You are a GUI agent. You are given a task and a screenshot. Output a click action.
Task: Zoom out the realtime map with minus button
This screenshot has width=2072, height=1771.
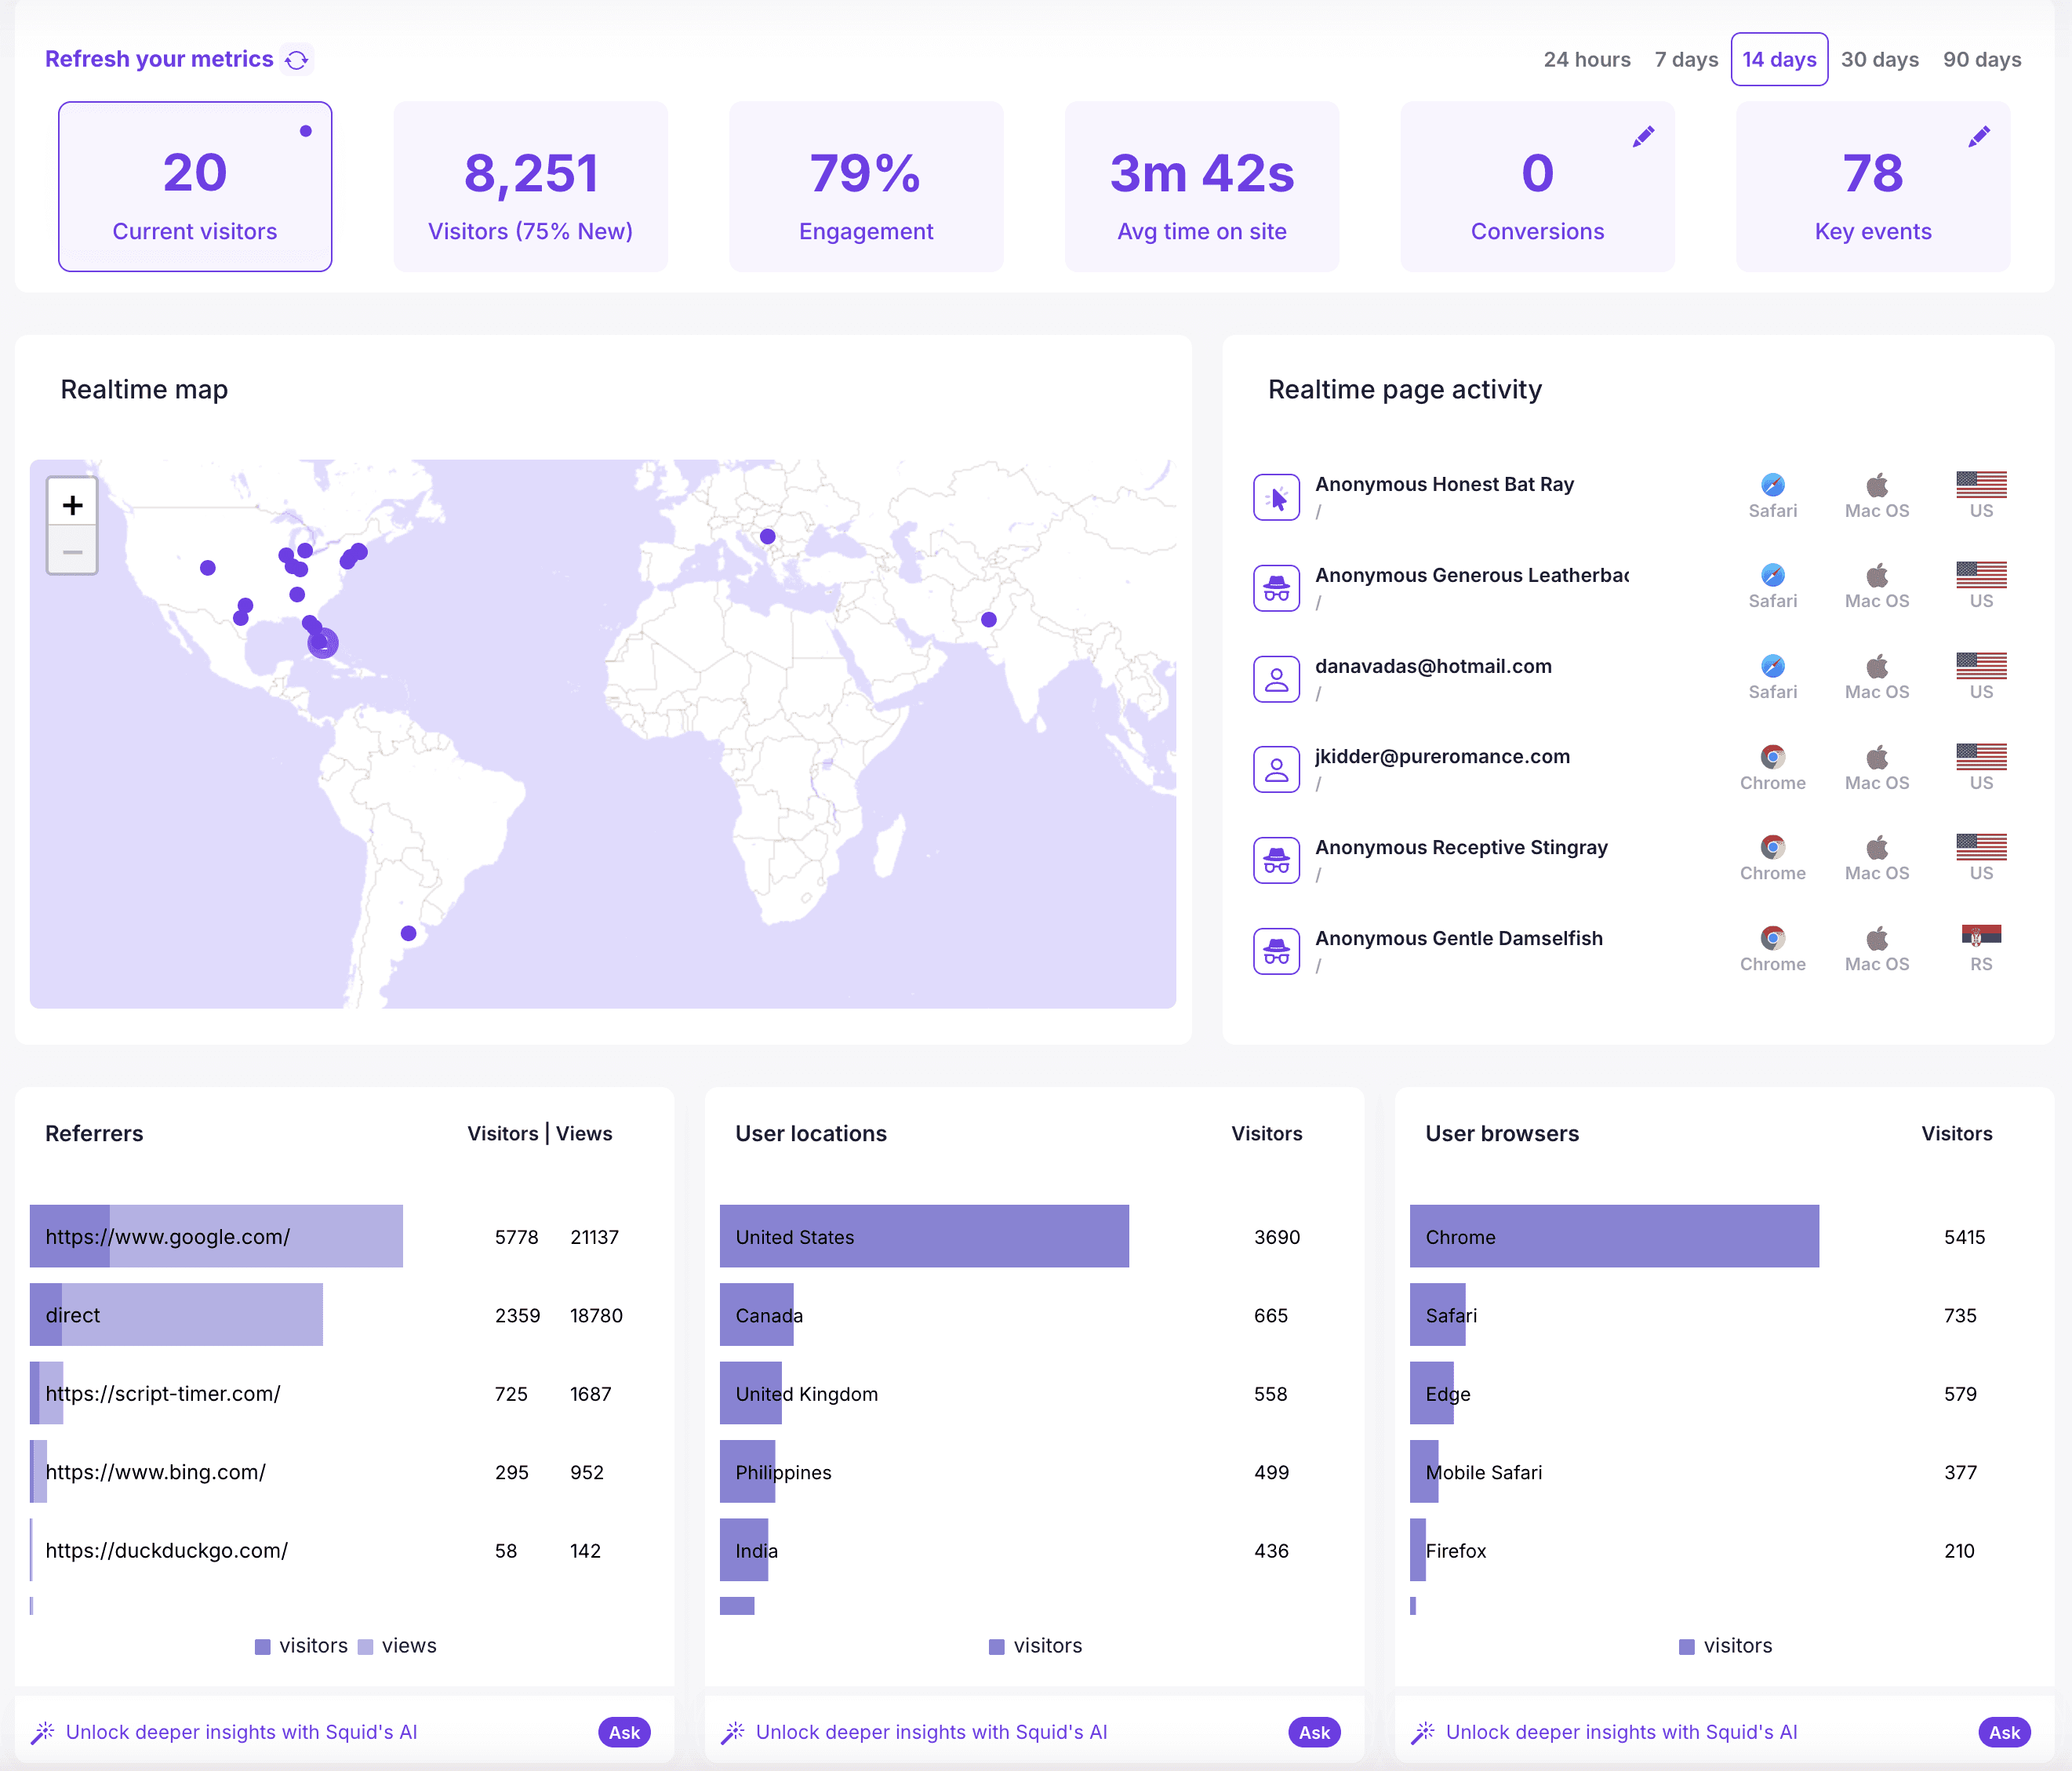coord(72,551)
